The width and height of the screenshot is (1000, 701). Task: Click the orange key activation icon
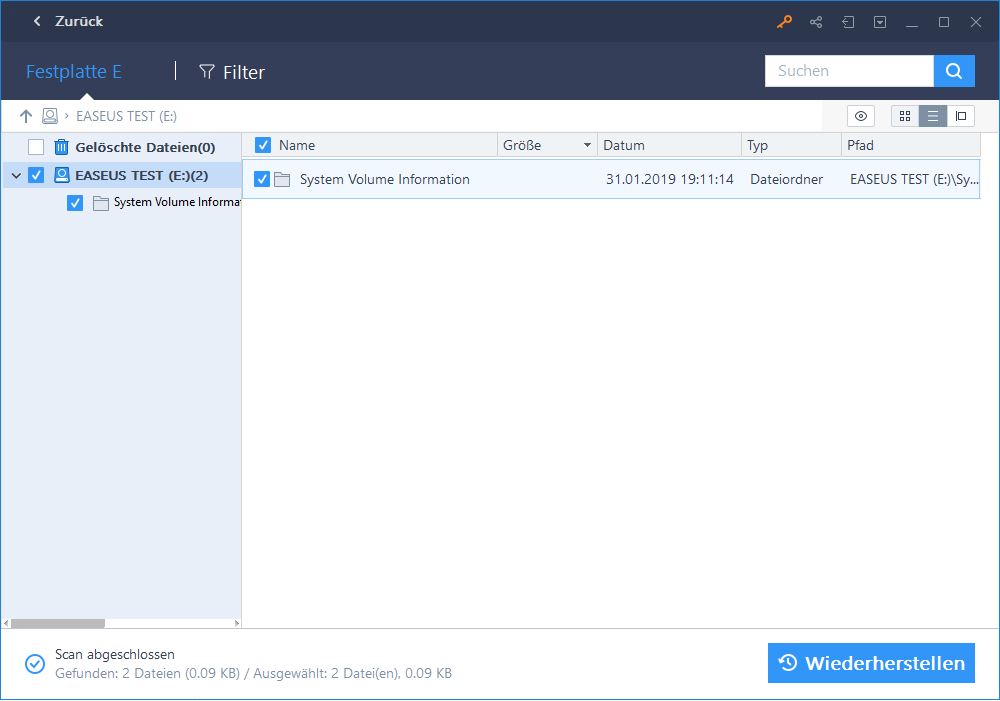coord(784,22)
